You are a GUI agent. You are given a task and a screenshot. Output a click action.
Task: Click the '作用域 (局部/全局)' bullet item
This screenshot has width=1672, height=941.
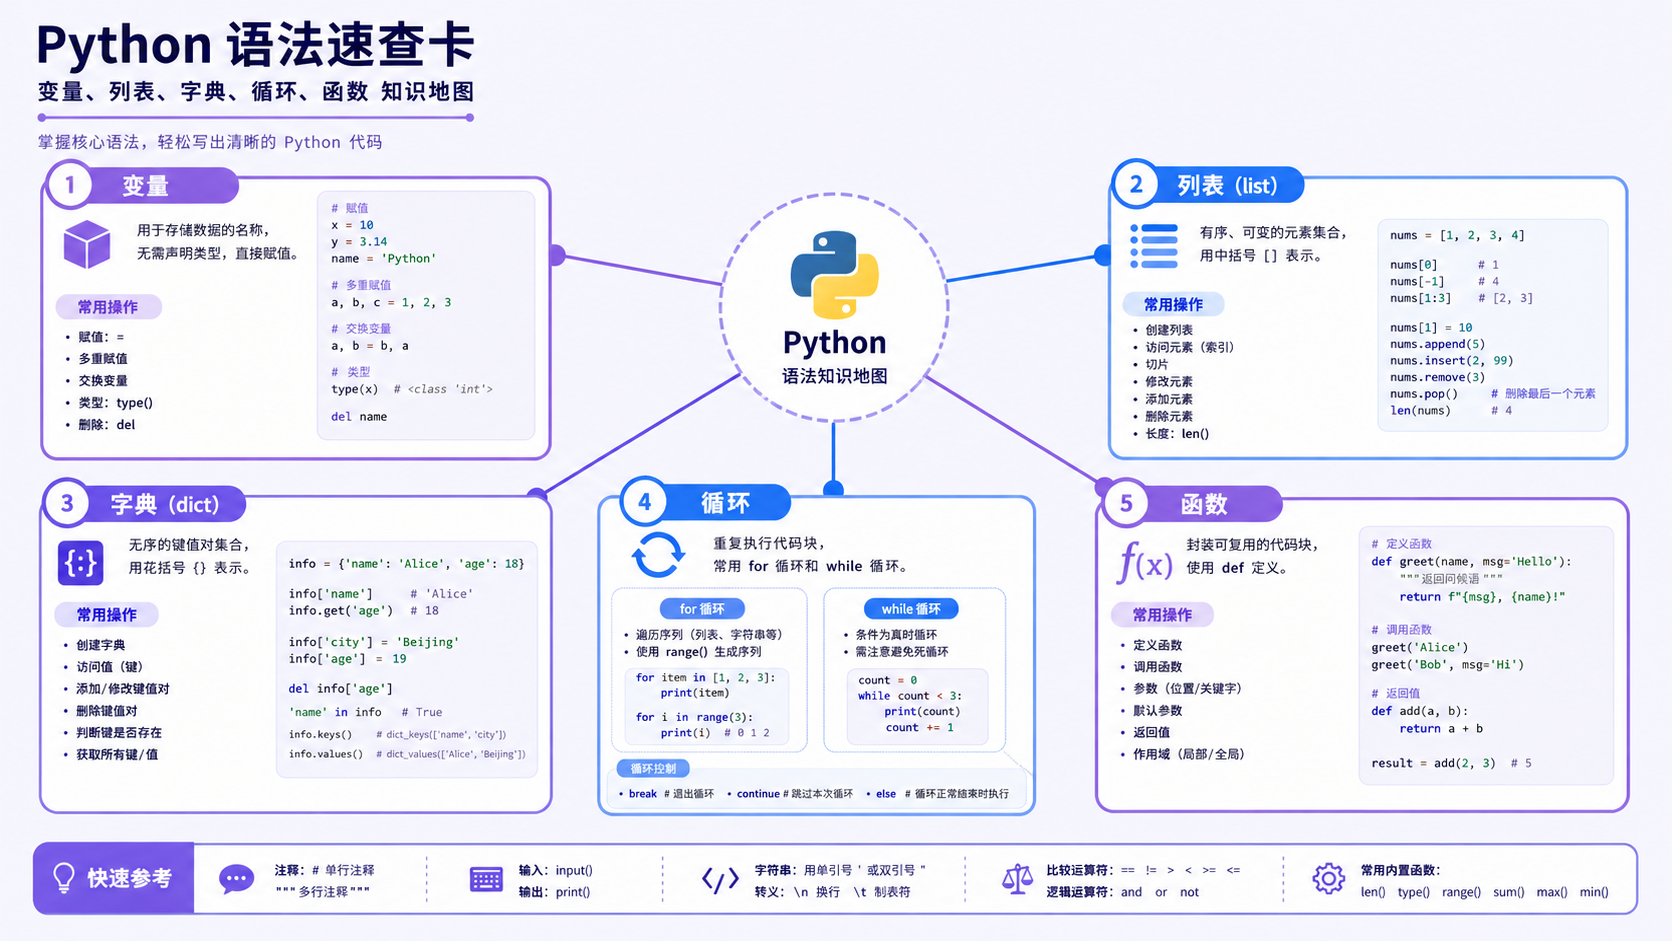[1189, 754]
